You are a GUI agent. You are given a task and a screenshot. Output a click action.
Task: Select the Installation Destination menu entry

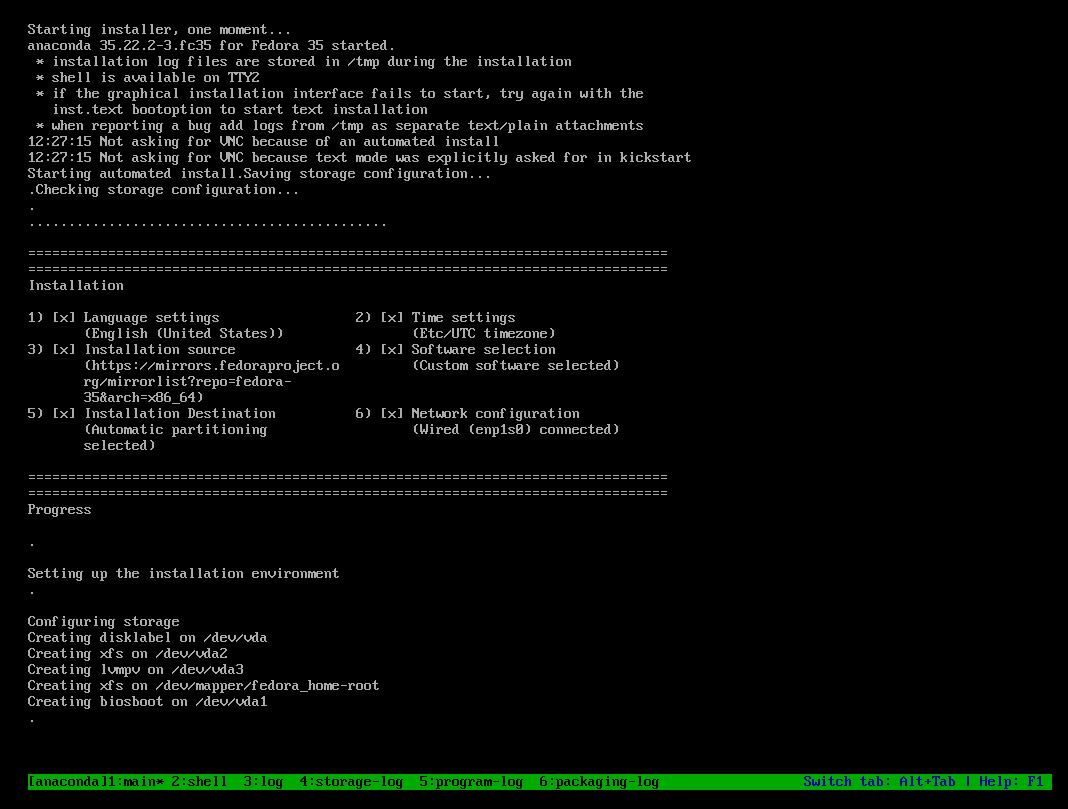click(x=180, y=413)
